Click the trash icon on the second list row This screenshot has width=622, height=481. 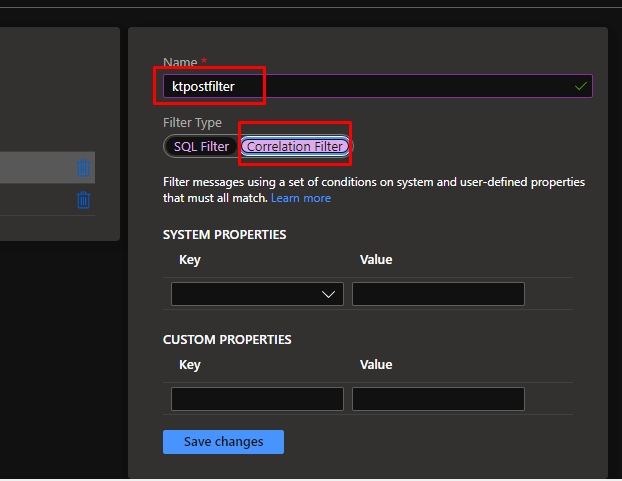pyautogui.click(x=84, y=200)
